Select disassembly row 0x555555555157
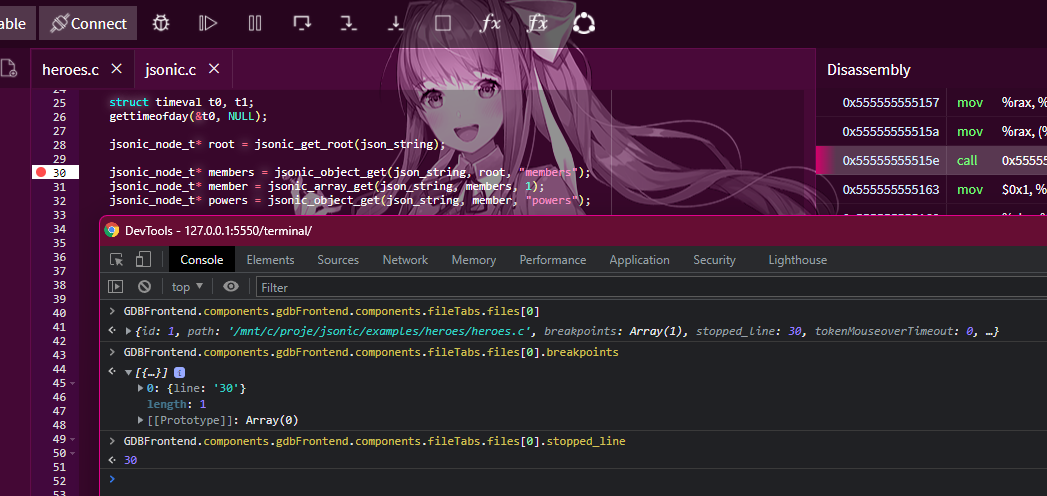This screenshot has width=1047, height=496. click(x=931, y=103)
